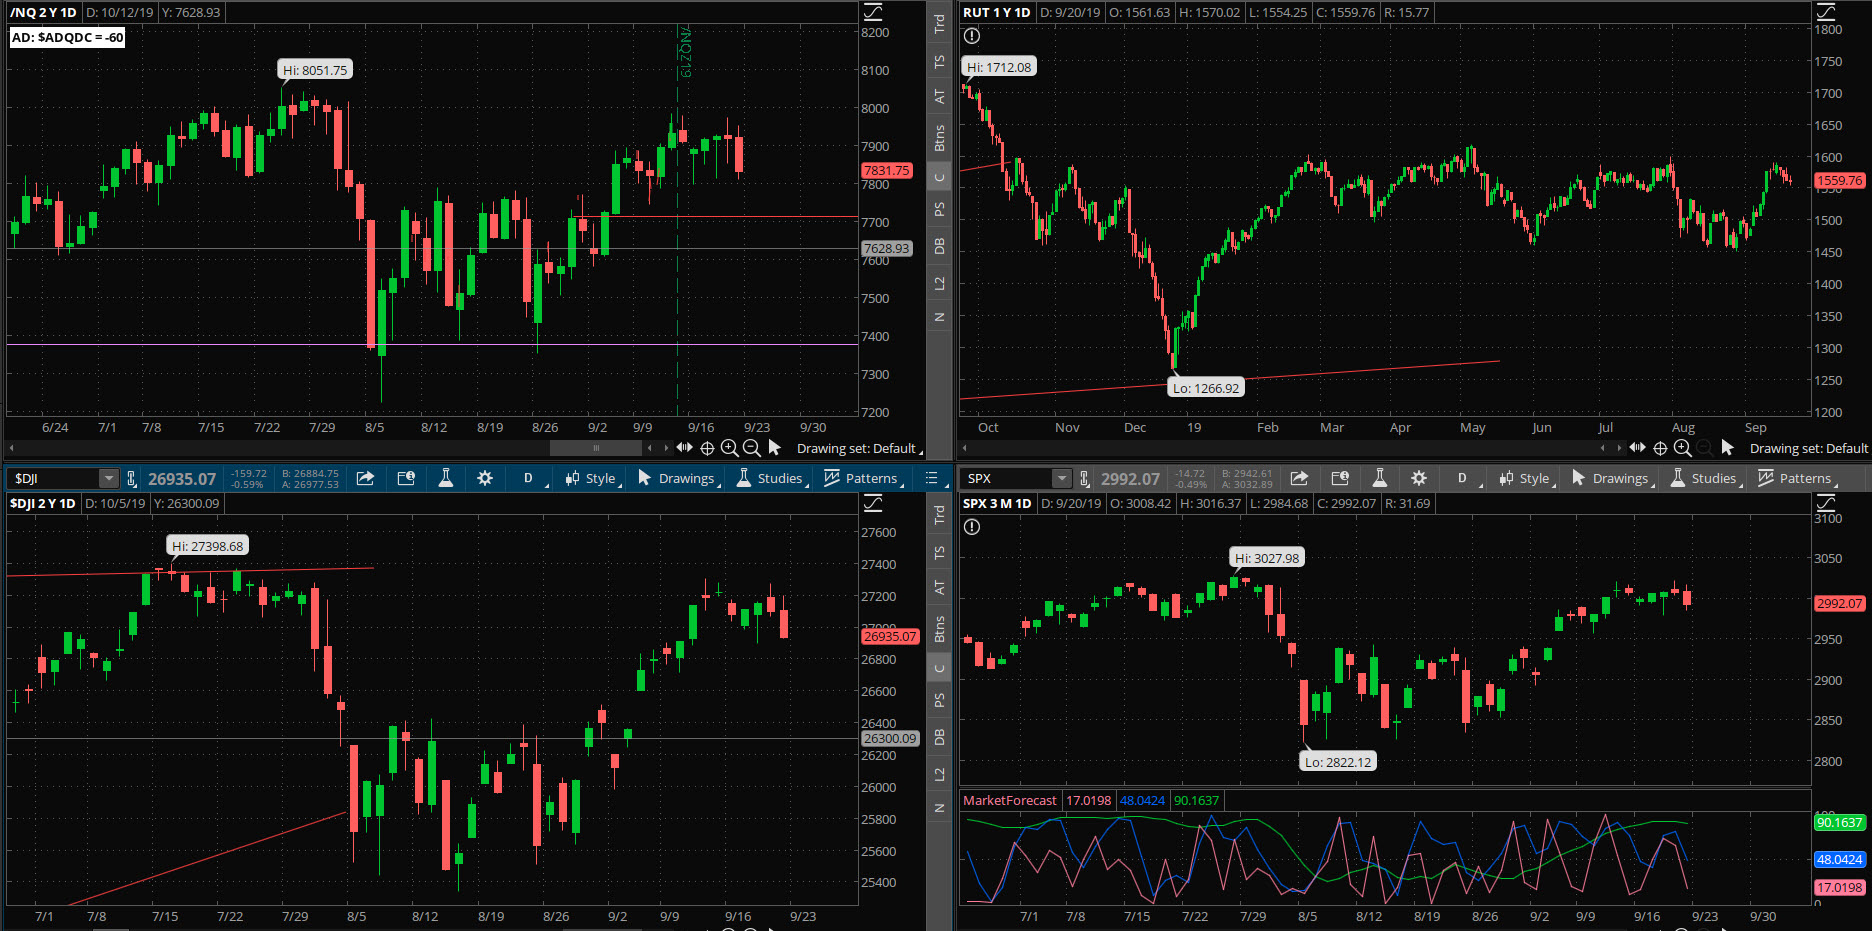1872x931 pixels.
Task: Click the Lo: 1266.92 bubble on RUT chart
Action: click(x=1206, y=388)
